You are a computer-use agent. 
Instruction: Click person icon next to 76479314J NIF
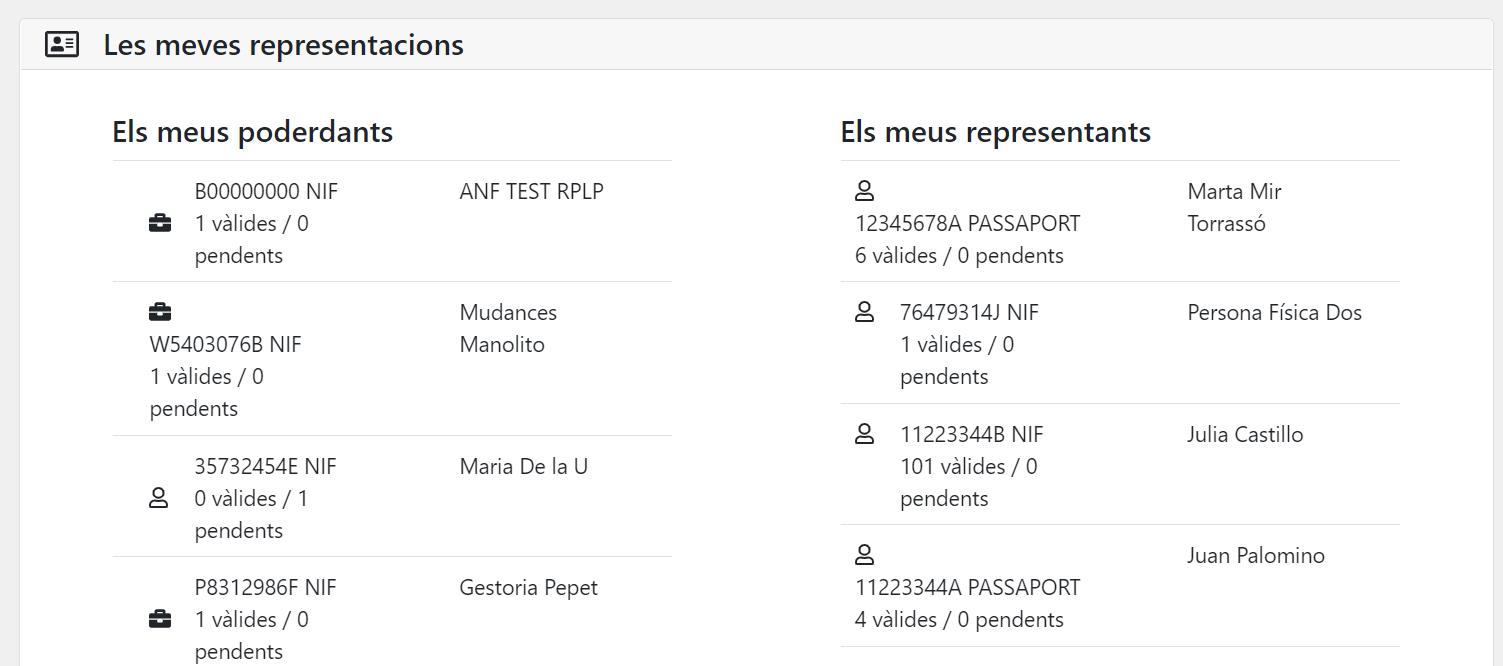pos(865,313)
